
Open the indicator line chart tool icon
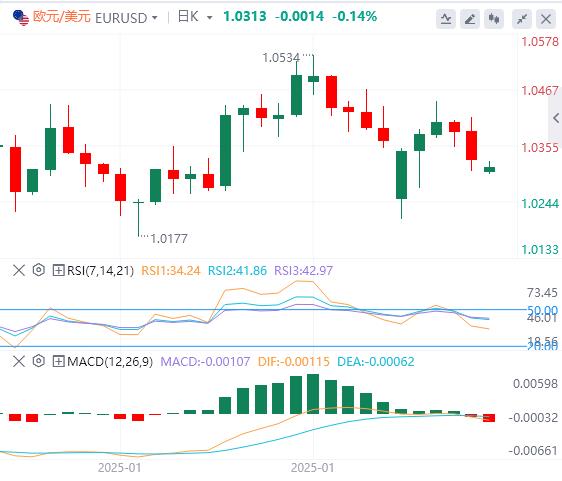(446, 19)
